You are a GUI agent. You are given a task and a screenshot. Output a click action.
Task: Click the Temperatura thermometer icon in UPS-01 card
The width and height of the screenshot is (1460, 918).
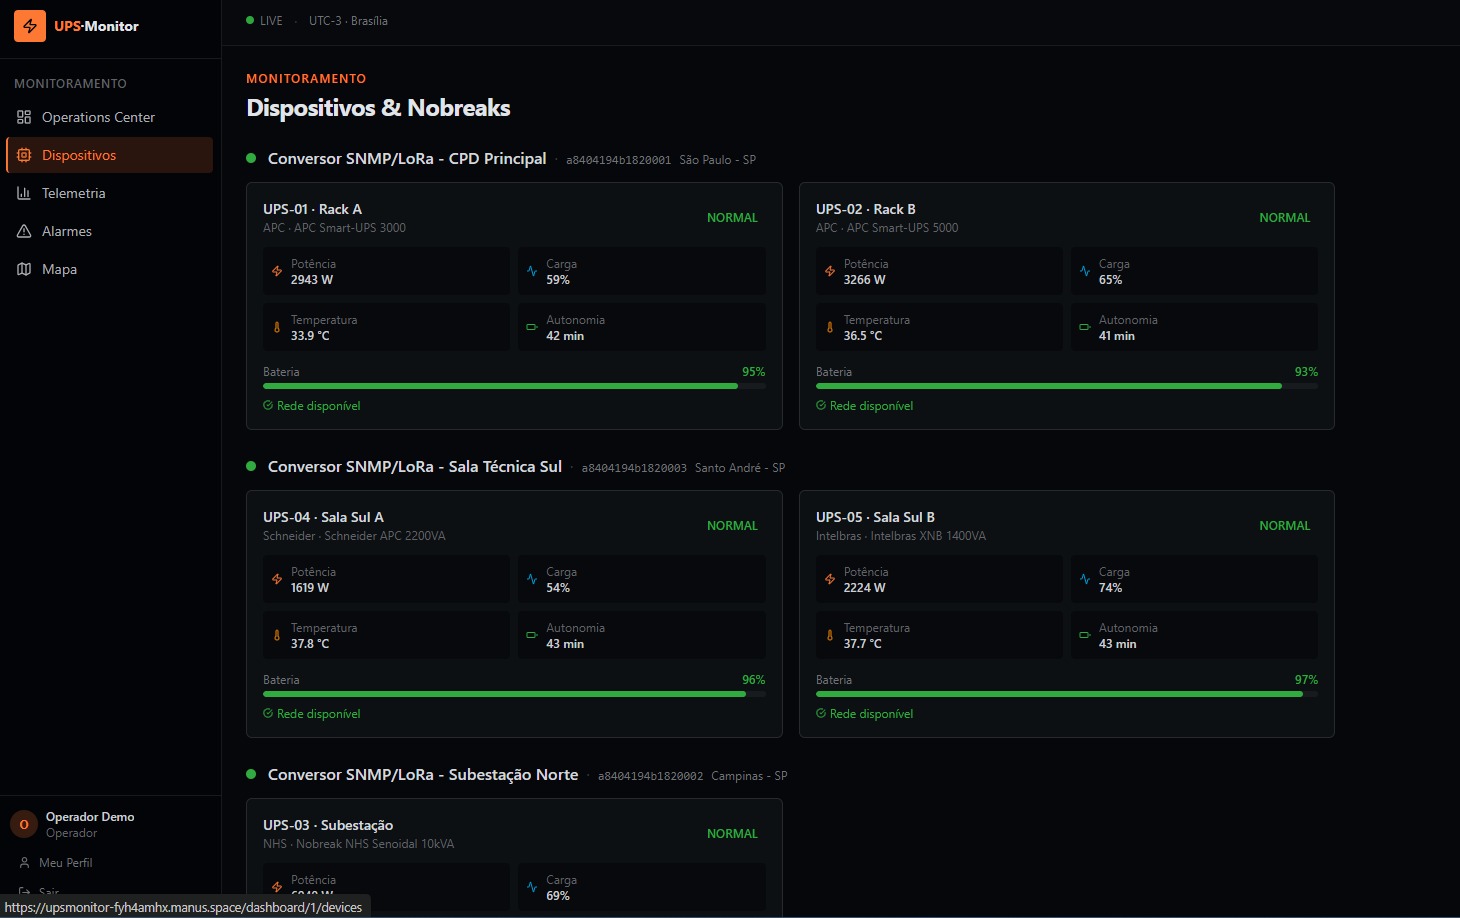277,327
